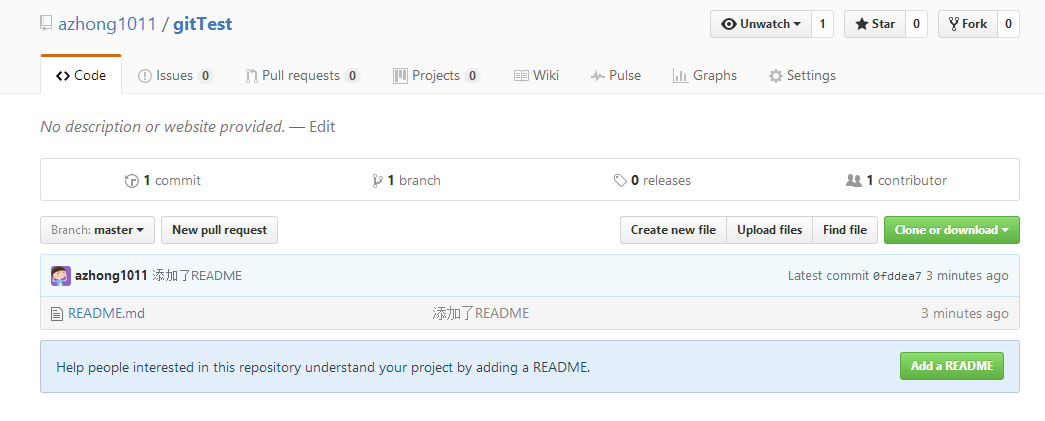
Task: Click the file icon next to README.md
Action: point(57,313)
